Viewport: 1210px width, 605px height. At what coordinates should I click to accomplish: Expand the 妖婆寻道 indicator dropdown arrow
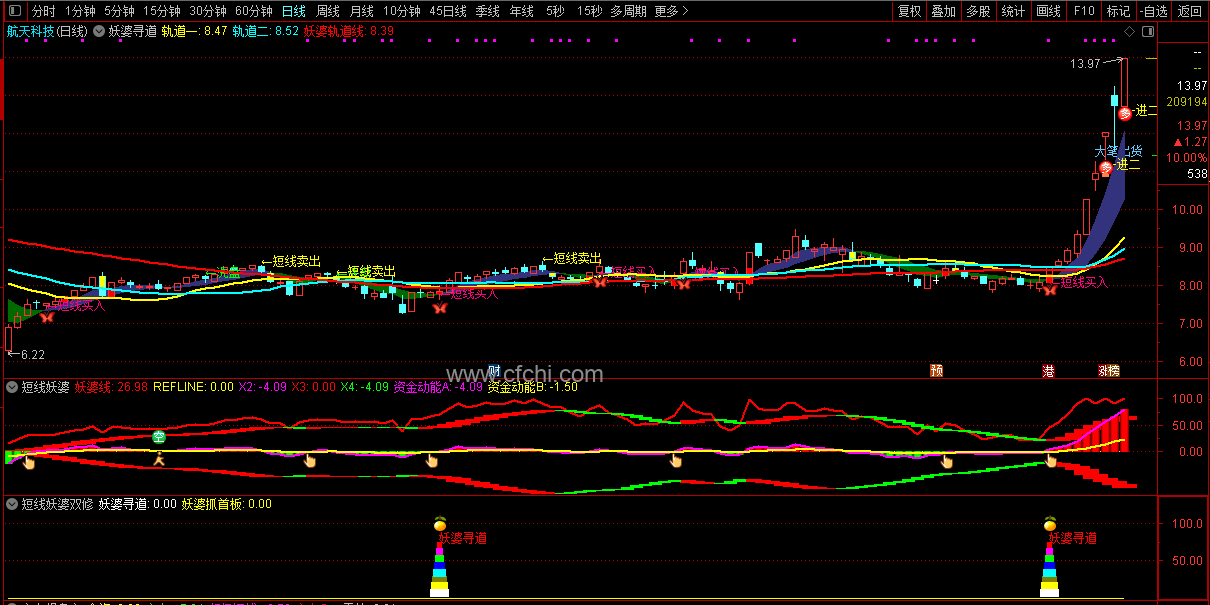99,31
